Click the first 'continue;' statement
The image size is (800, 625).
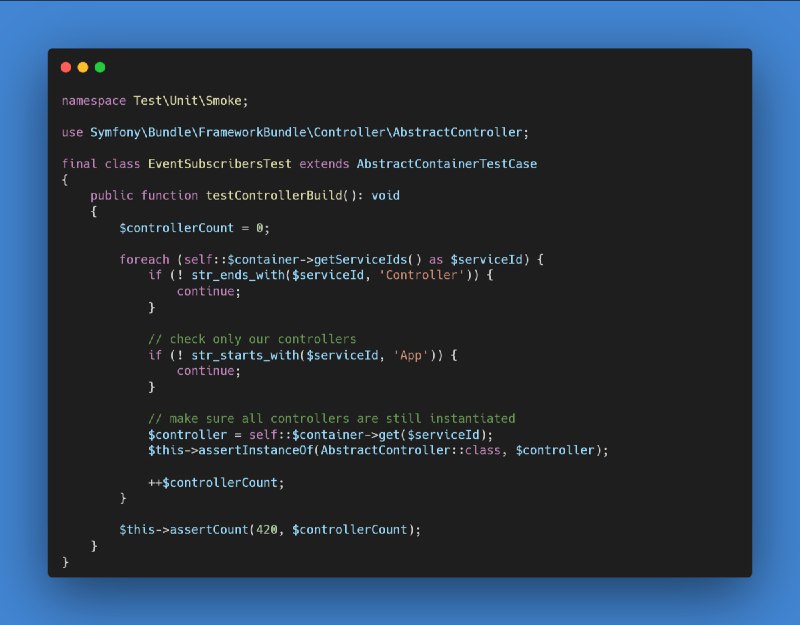pos(209,291)
